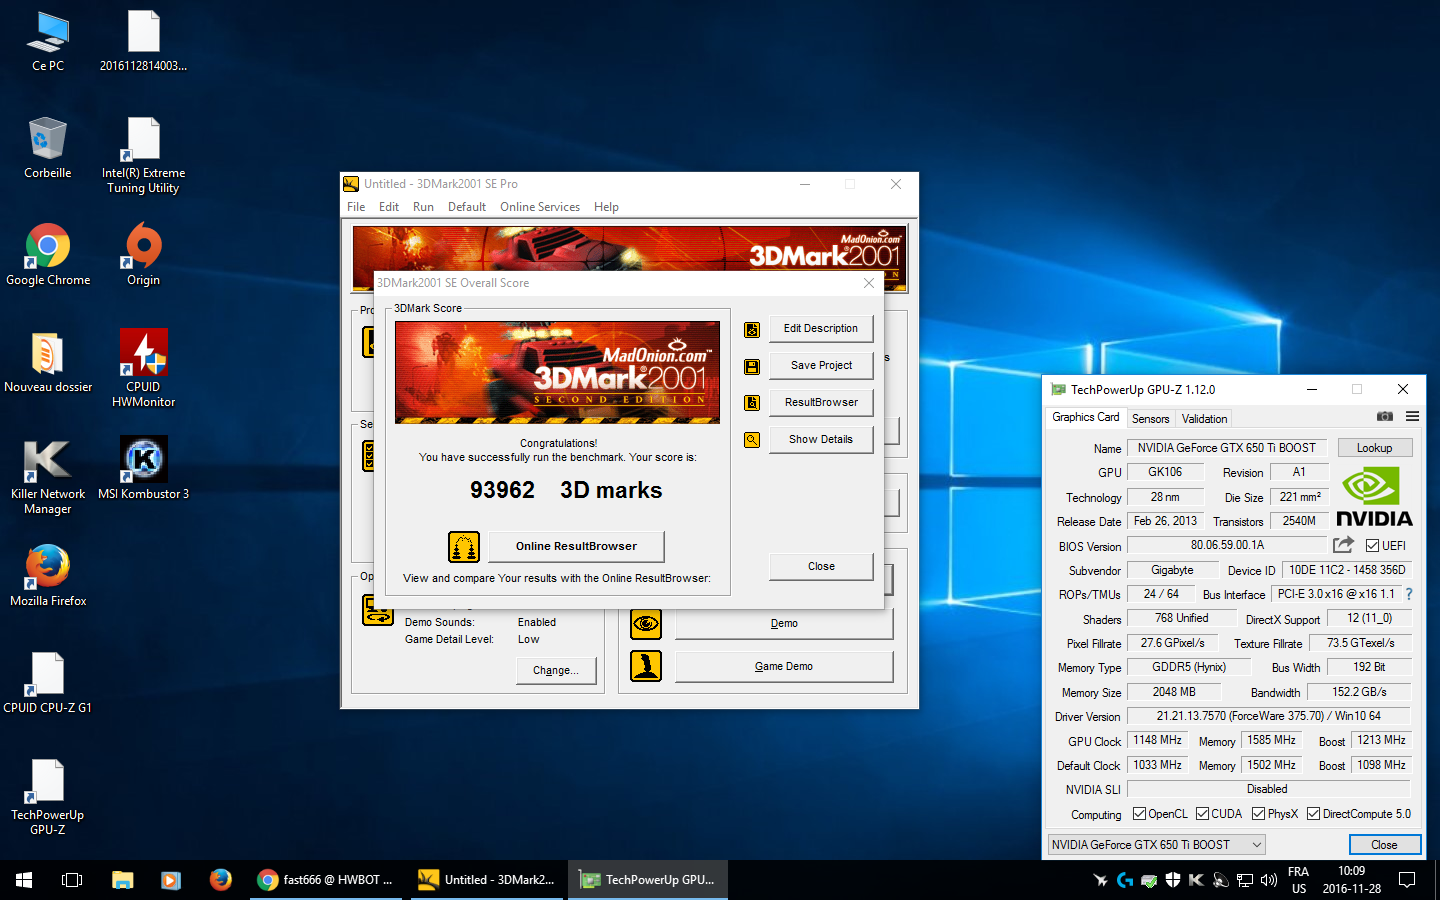The image size is (1440, 900).
Task: Click the Game Demo joystick icon
Action: 646,666
